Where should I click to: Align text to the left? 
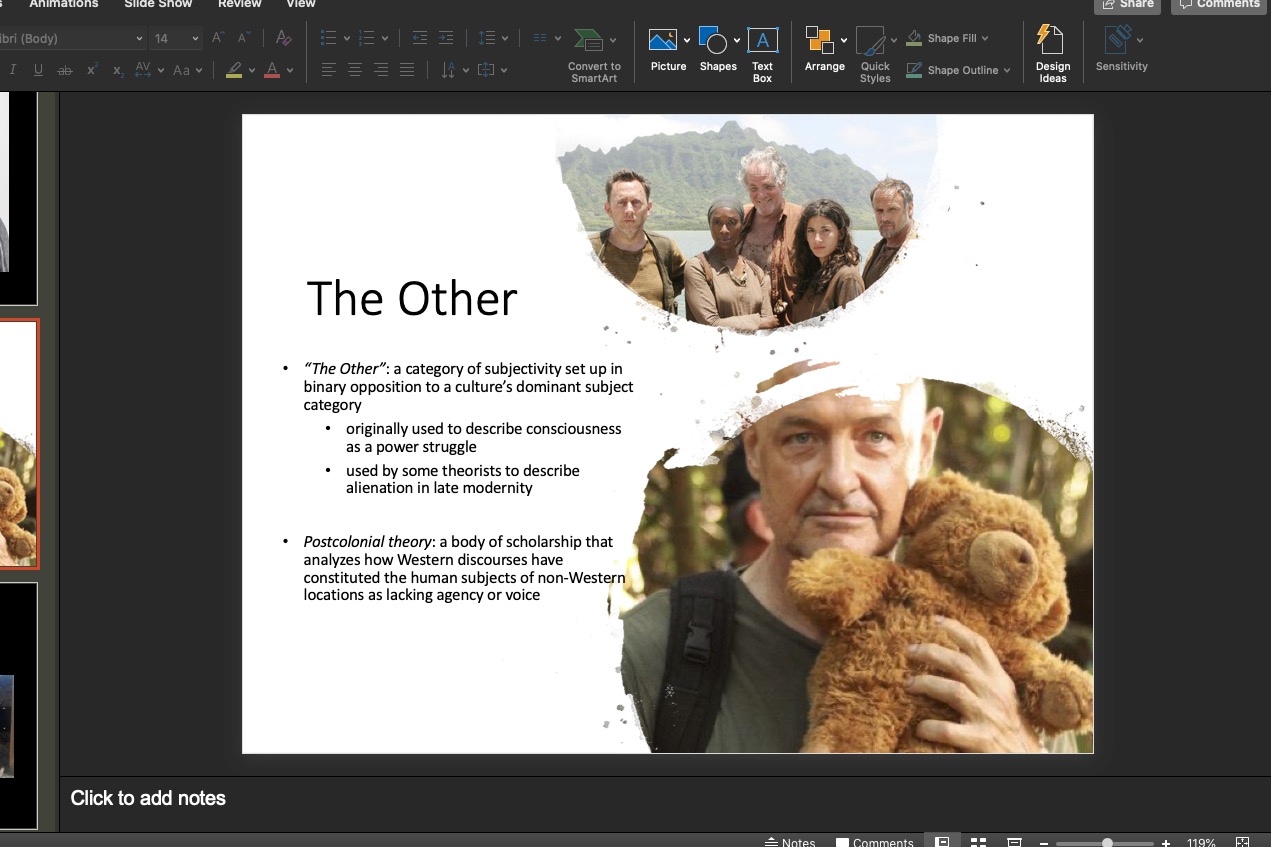tap(328, 70)
